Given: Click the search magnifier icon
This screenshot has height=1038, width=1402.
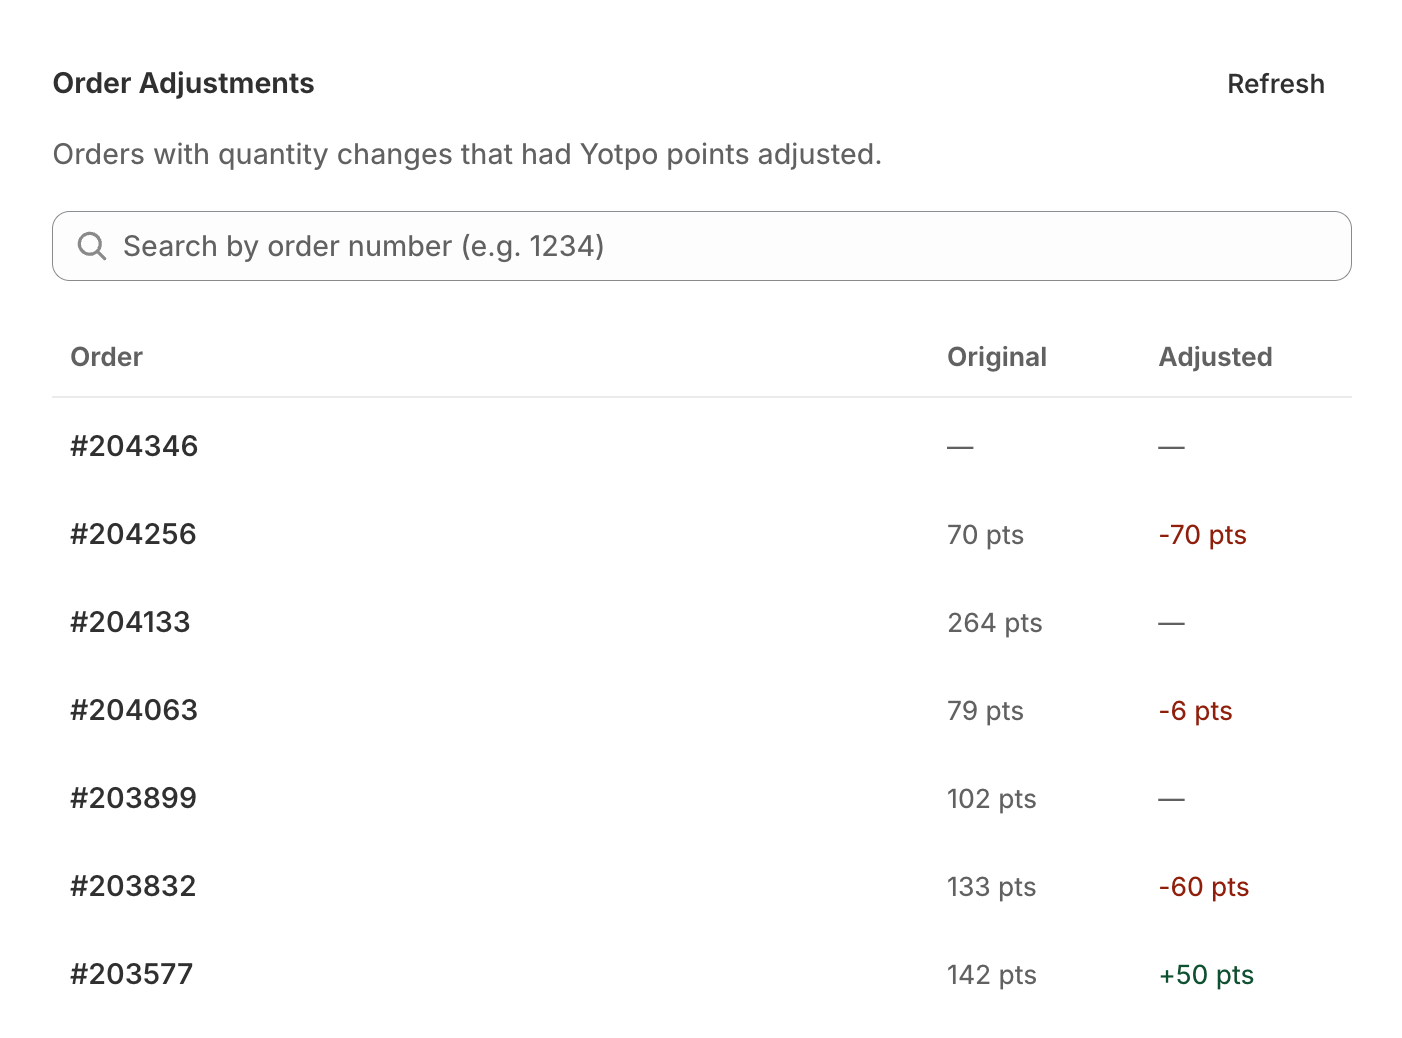Looking at the screenshot, I should (x=92, y=246).
